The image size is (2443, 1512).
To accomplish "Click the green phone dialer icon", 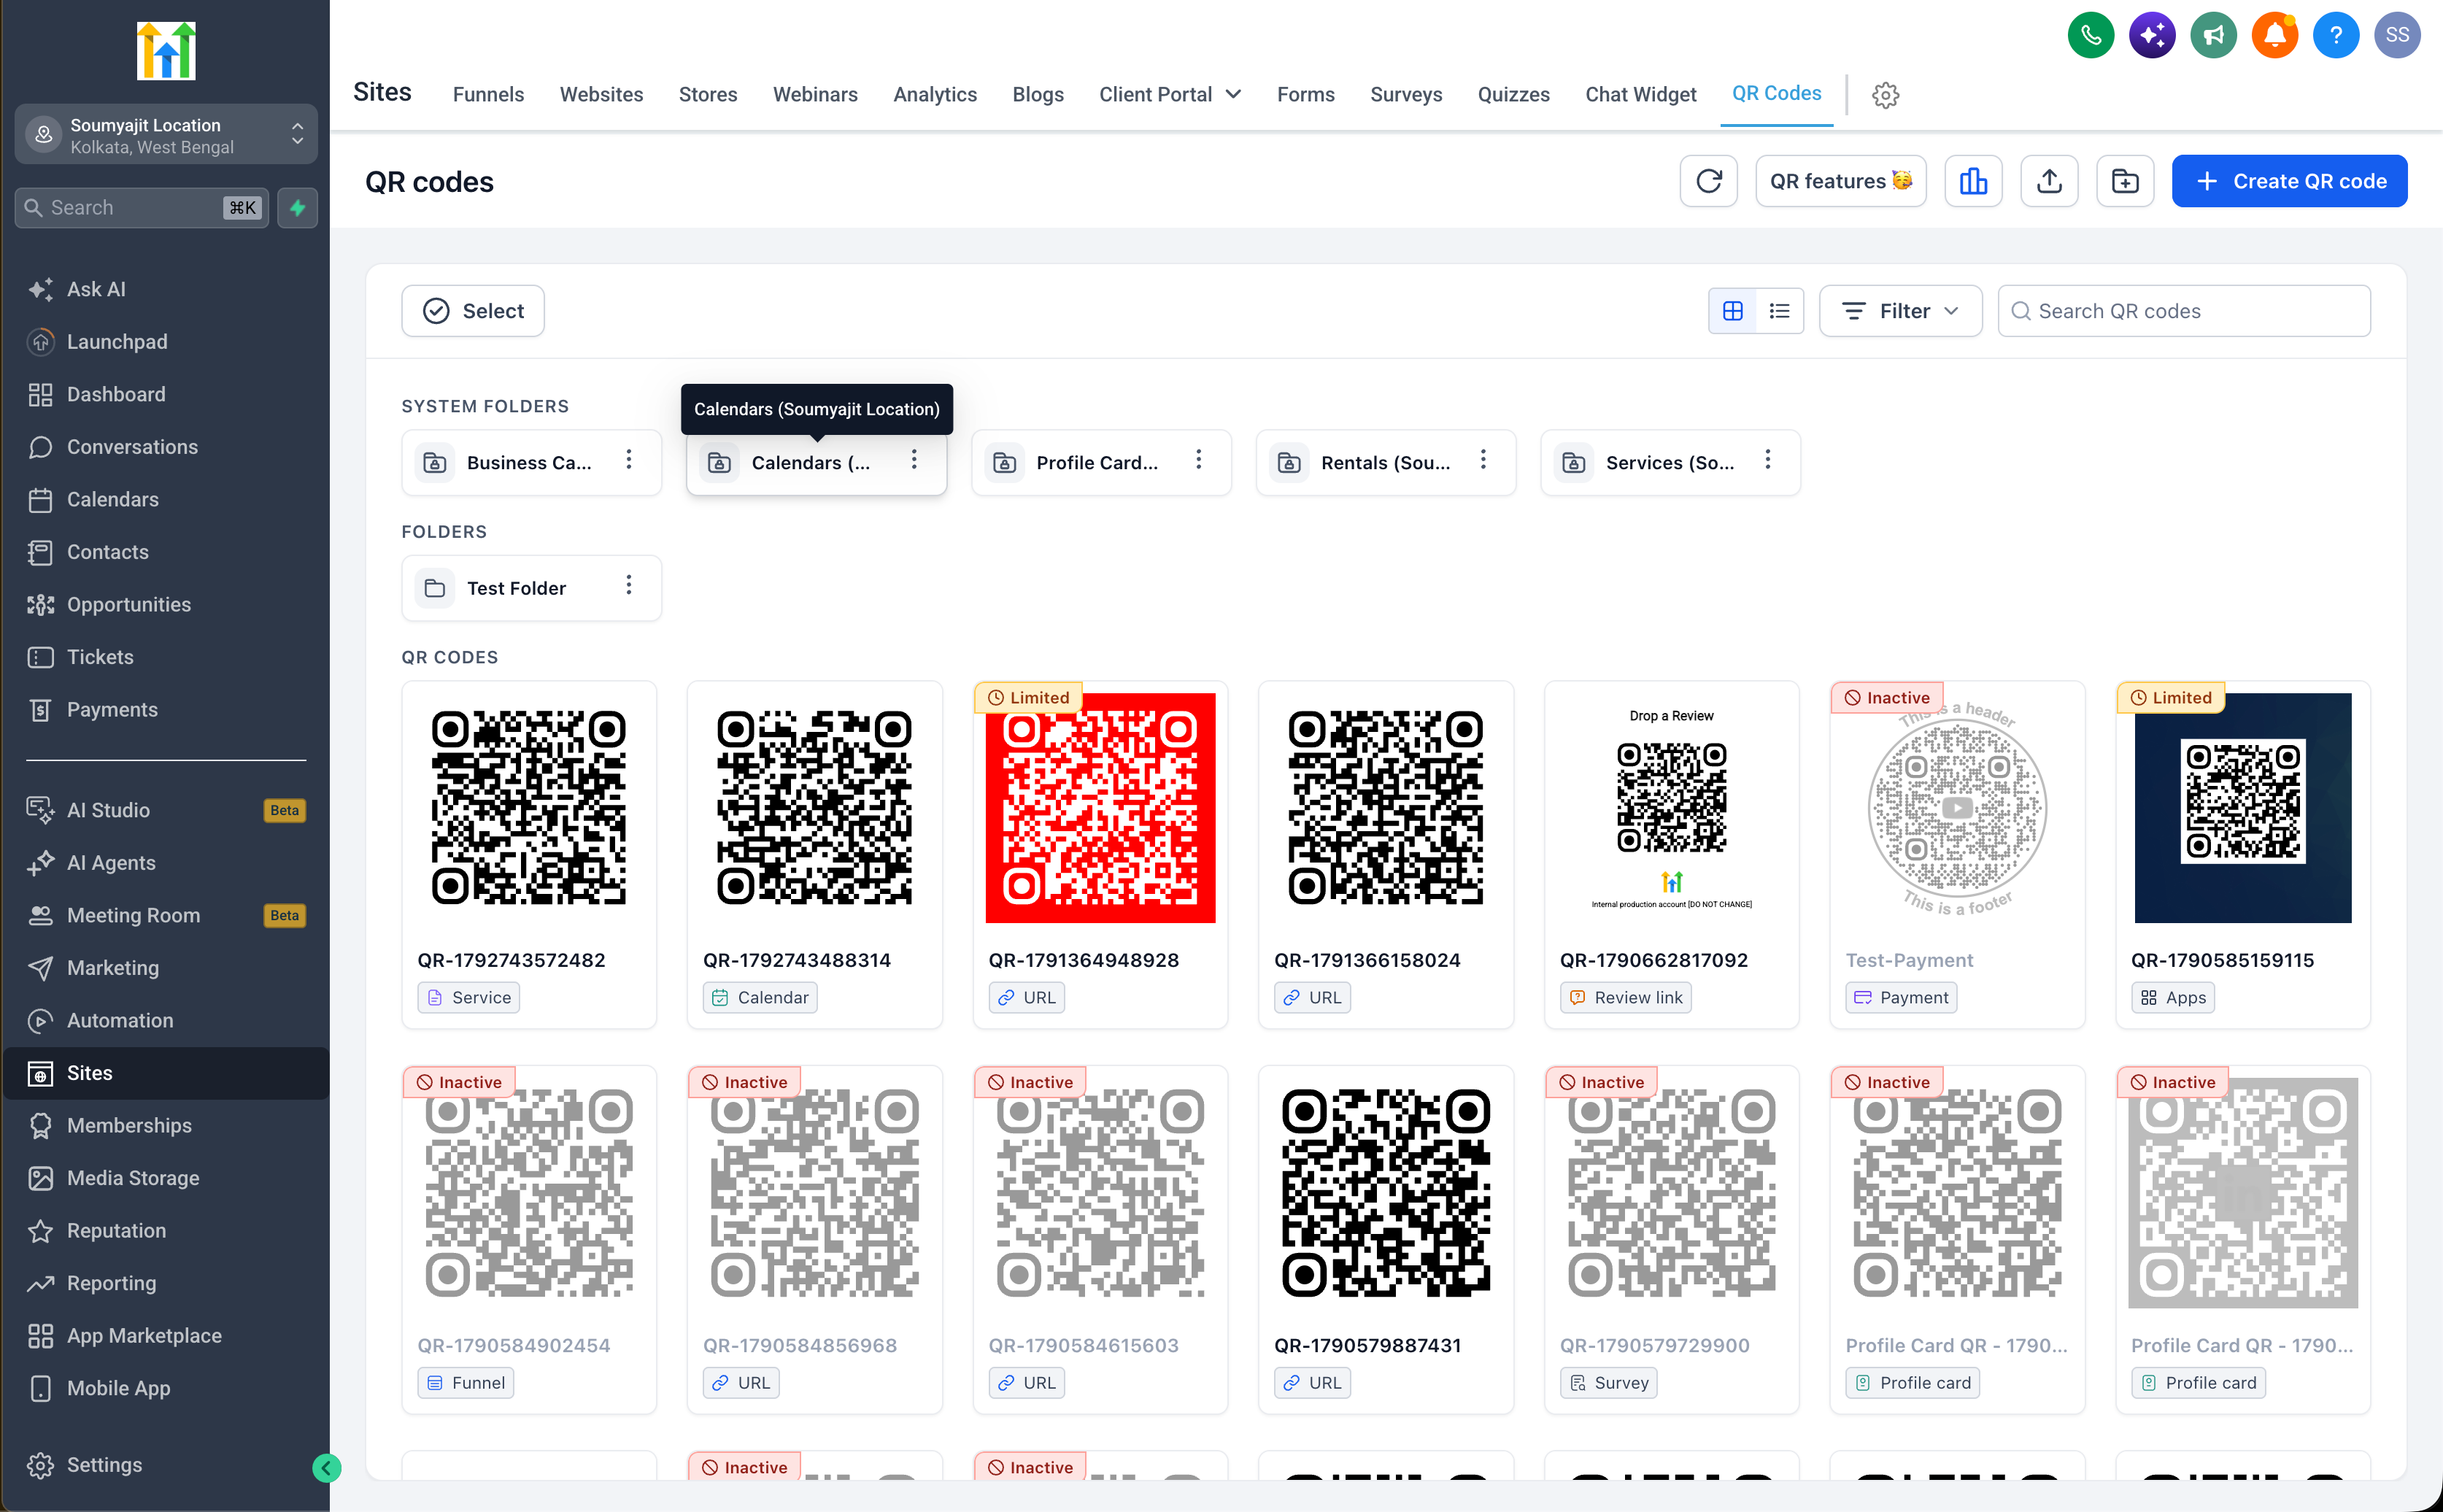I will (2090, 36).
